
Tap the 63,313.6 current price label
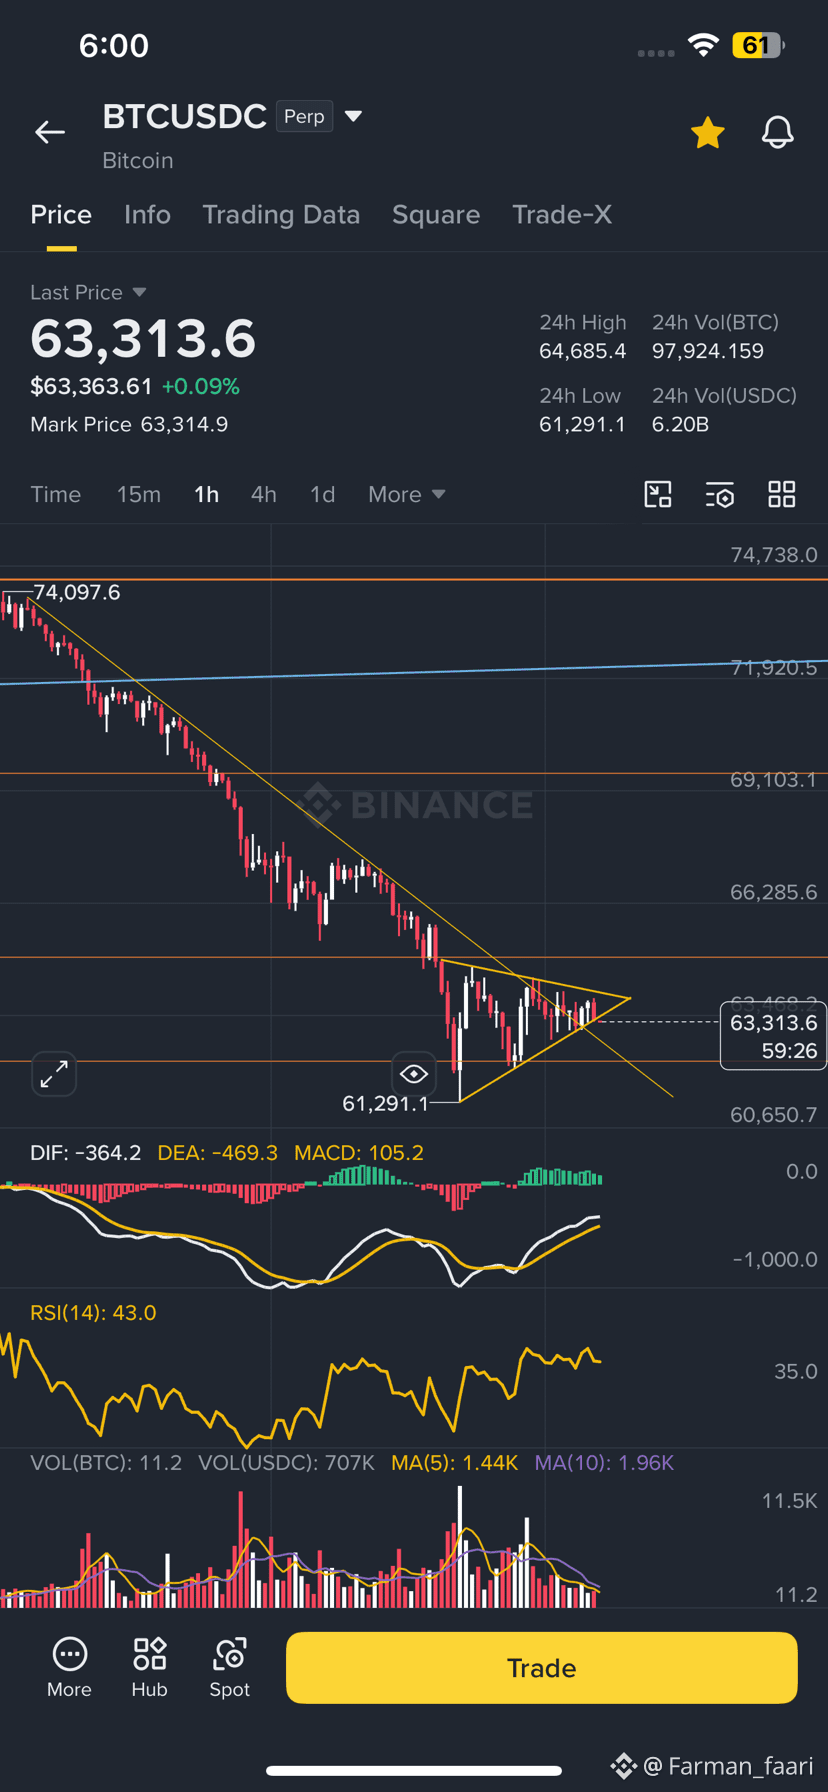[774, 1036]
